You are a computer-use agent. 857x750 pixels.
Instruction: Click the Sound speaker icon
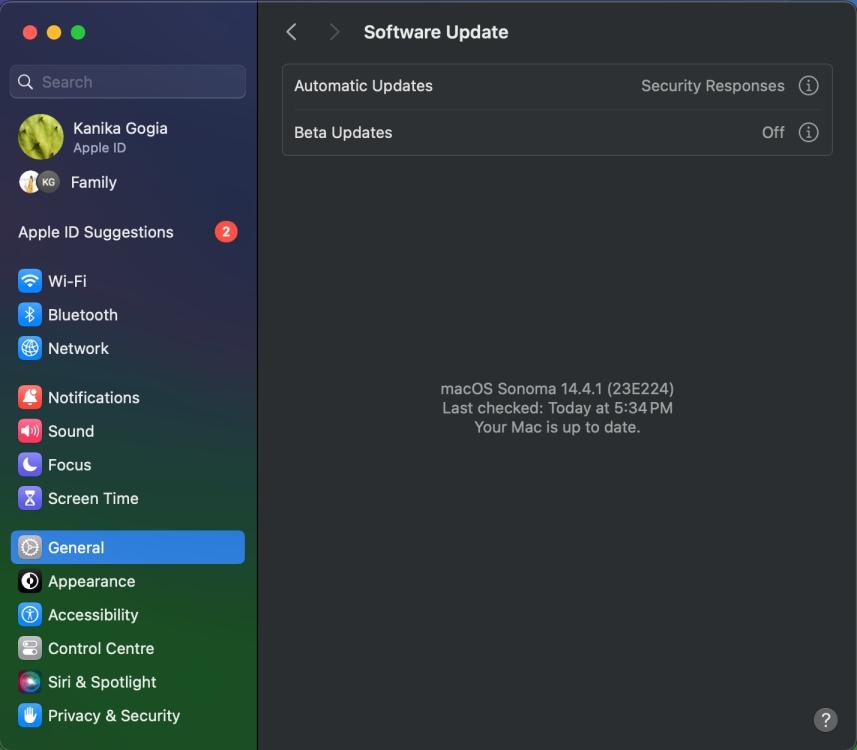click(x=30, y=431)
